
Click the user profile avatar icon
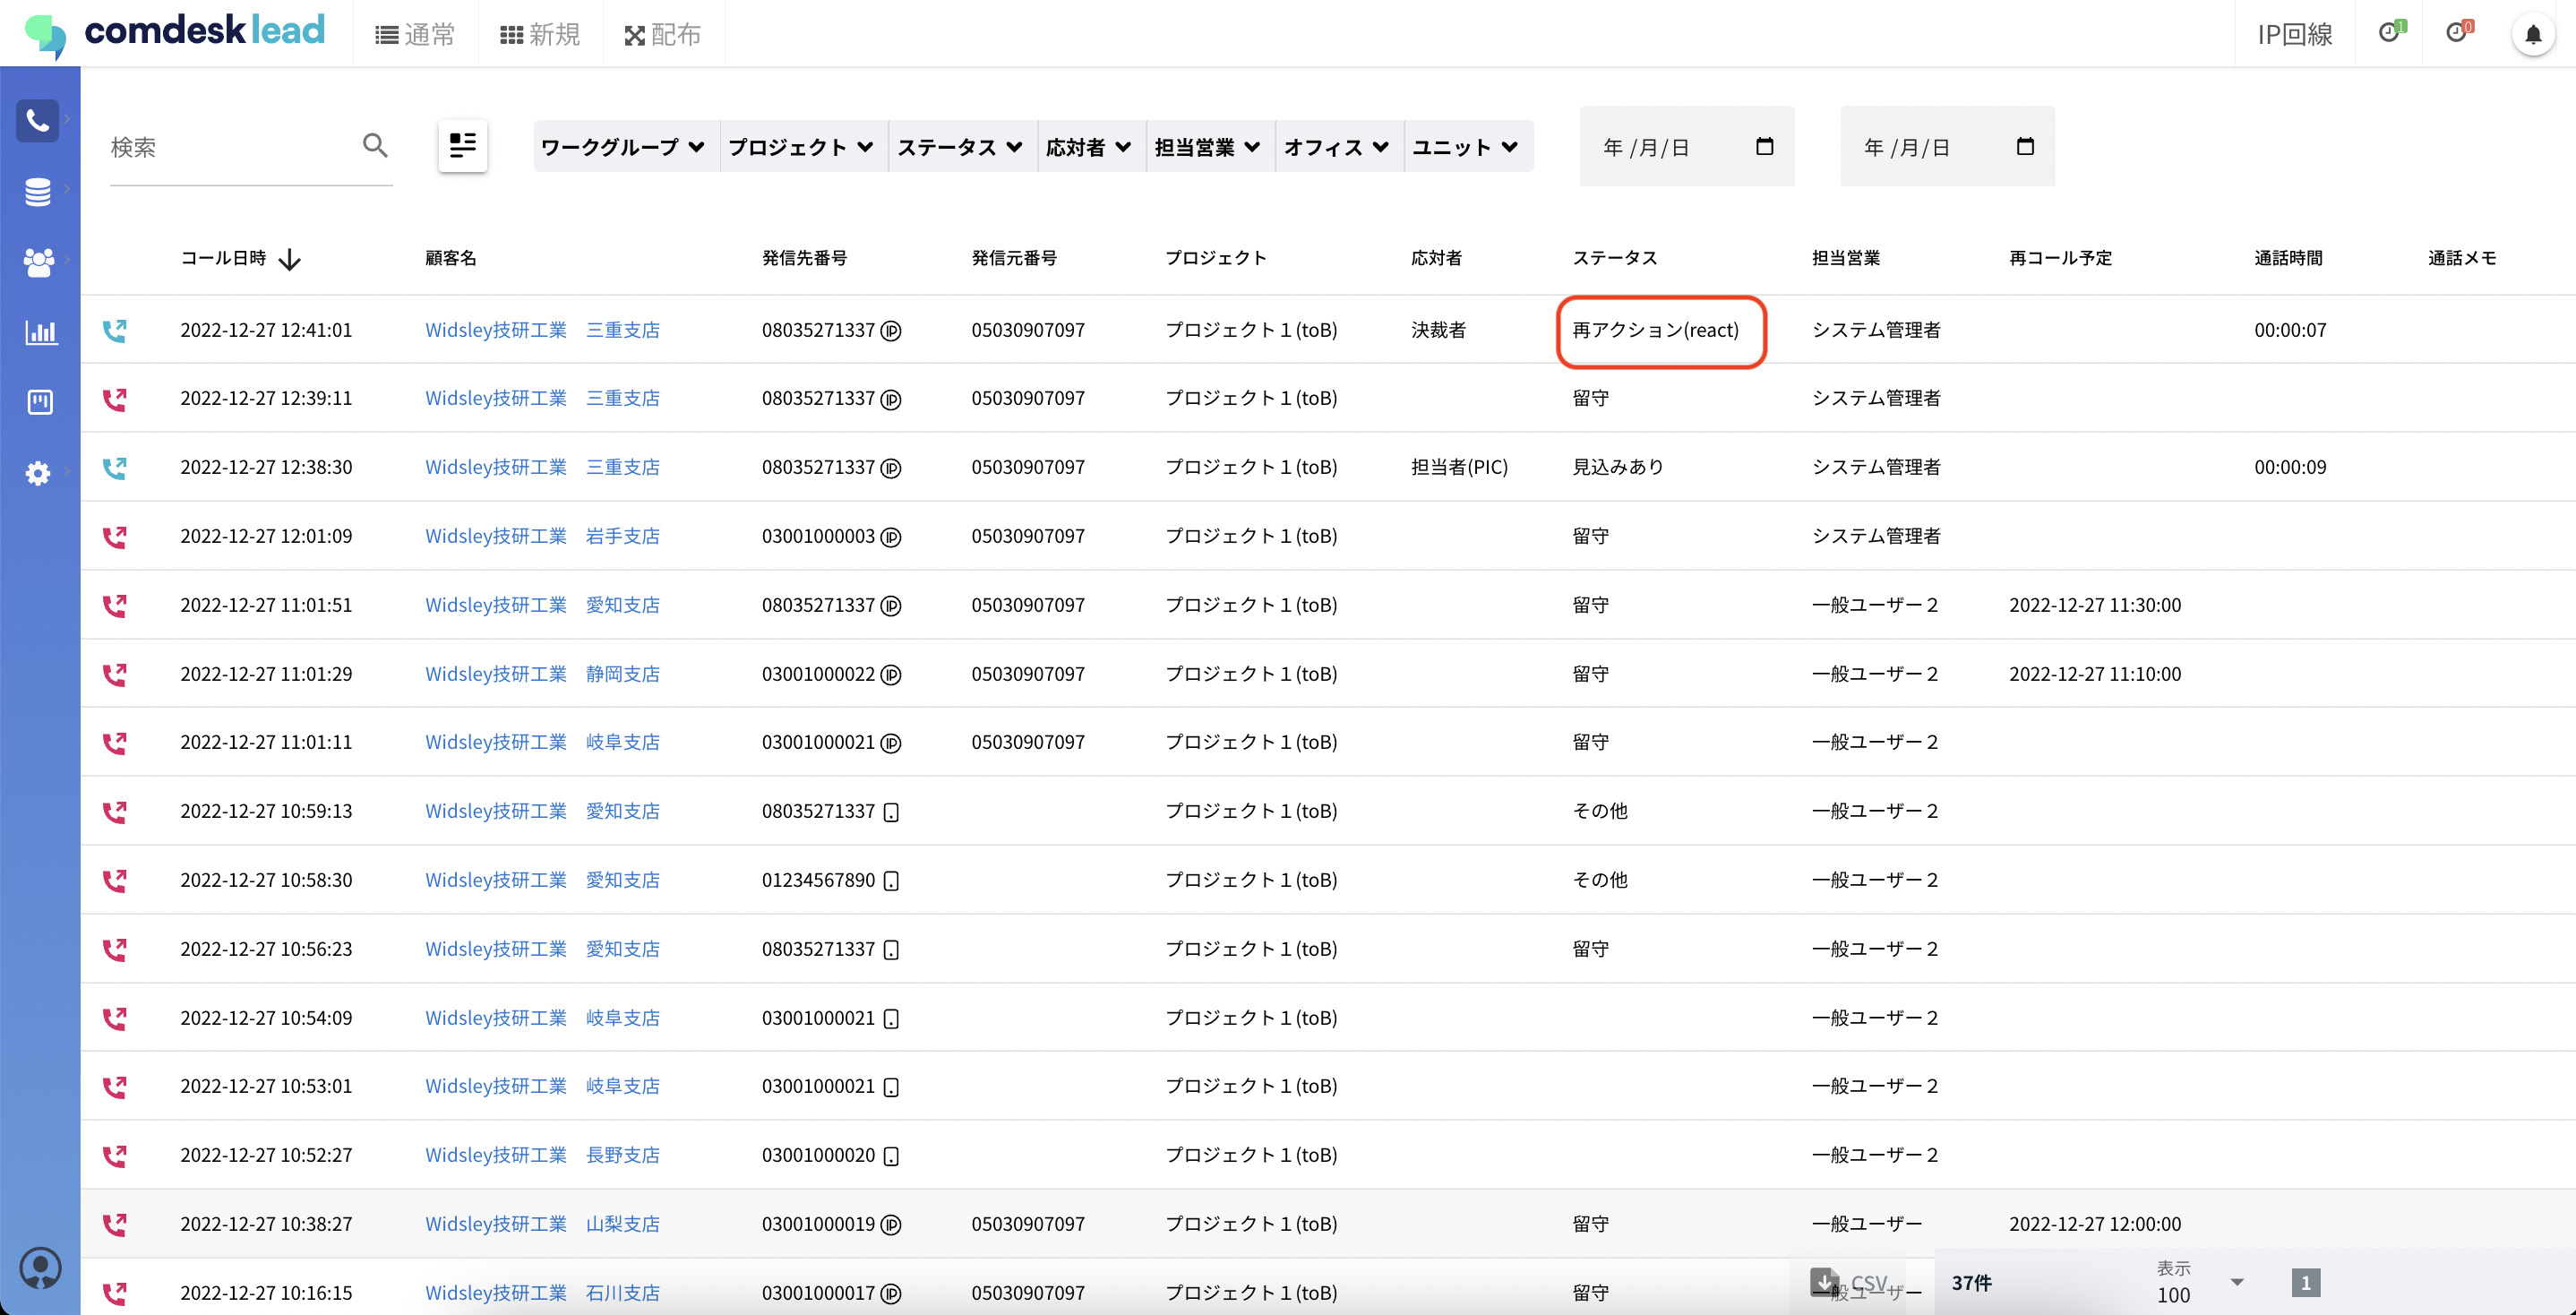40,1268
